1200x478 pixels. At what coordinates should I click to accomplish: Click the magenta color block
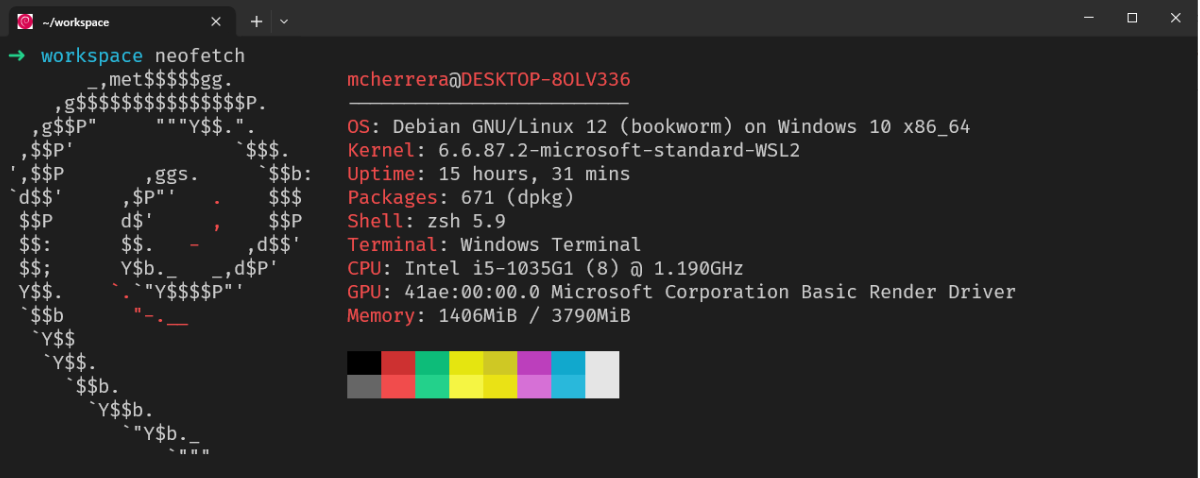coord(534,363)
